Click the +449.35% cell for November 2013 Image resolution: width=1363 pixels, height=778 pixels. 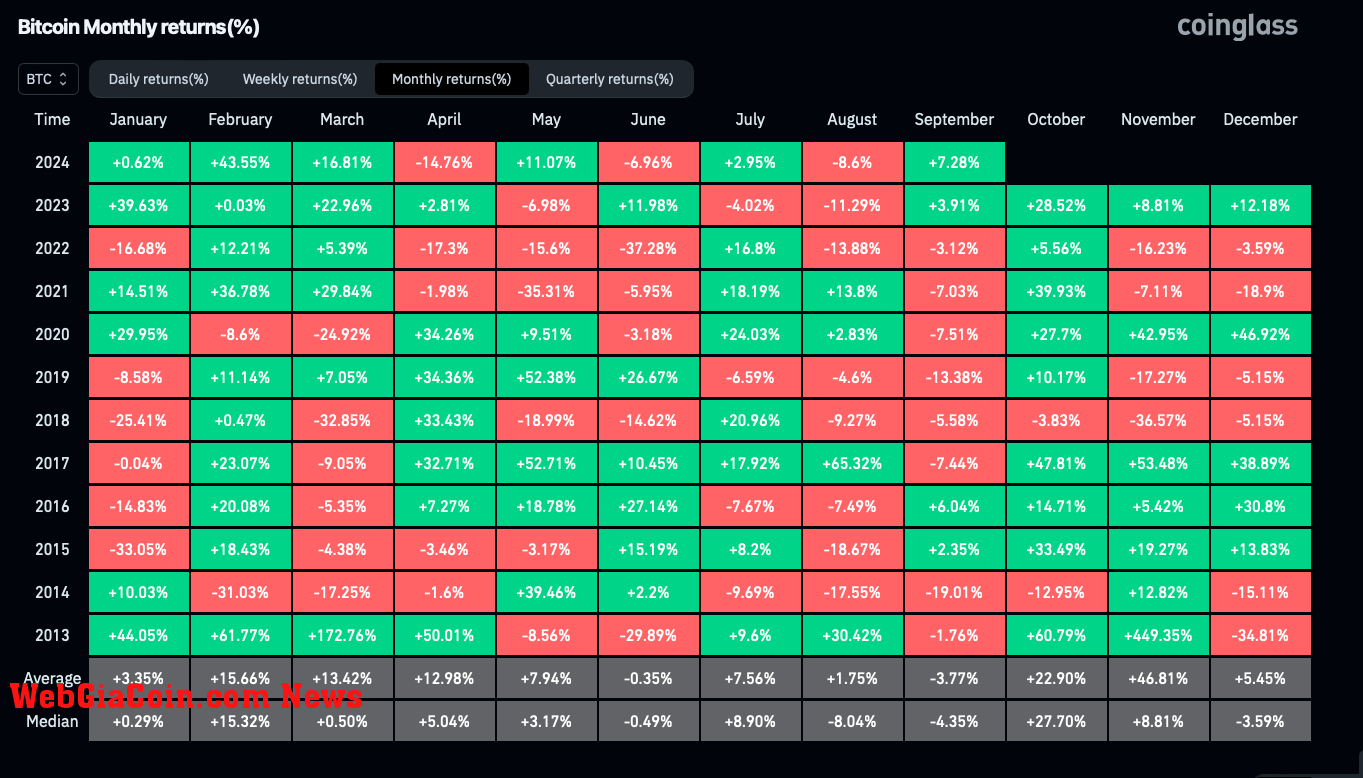point(1158,635)
